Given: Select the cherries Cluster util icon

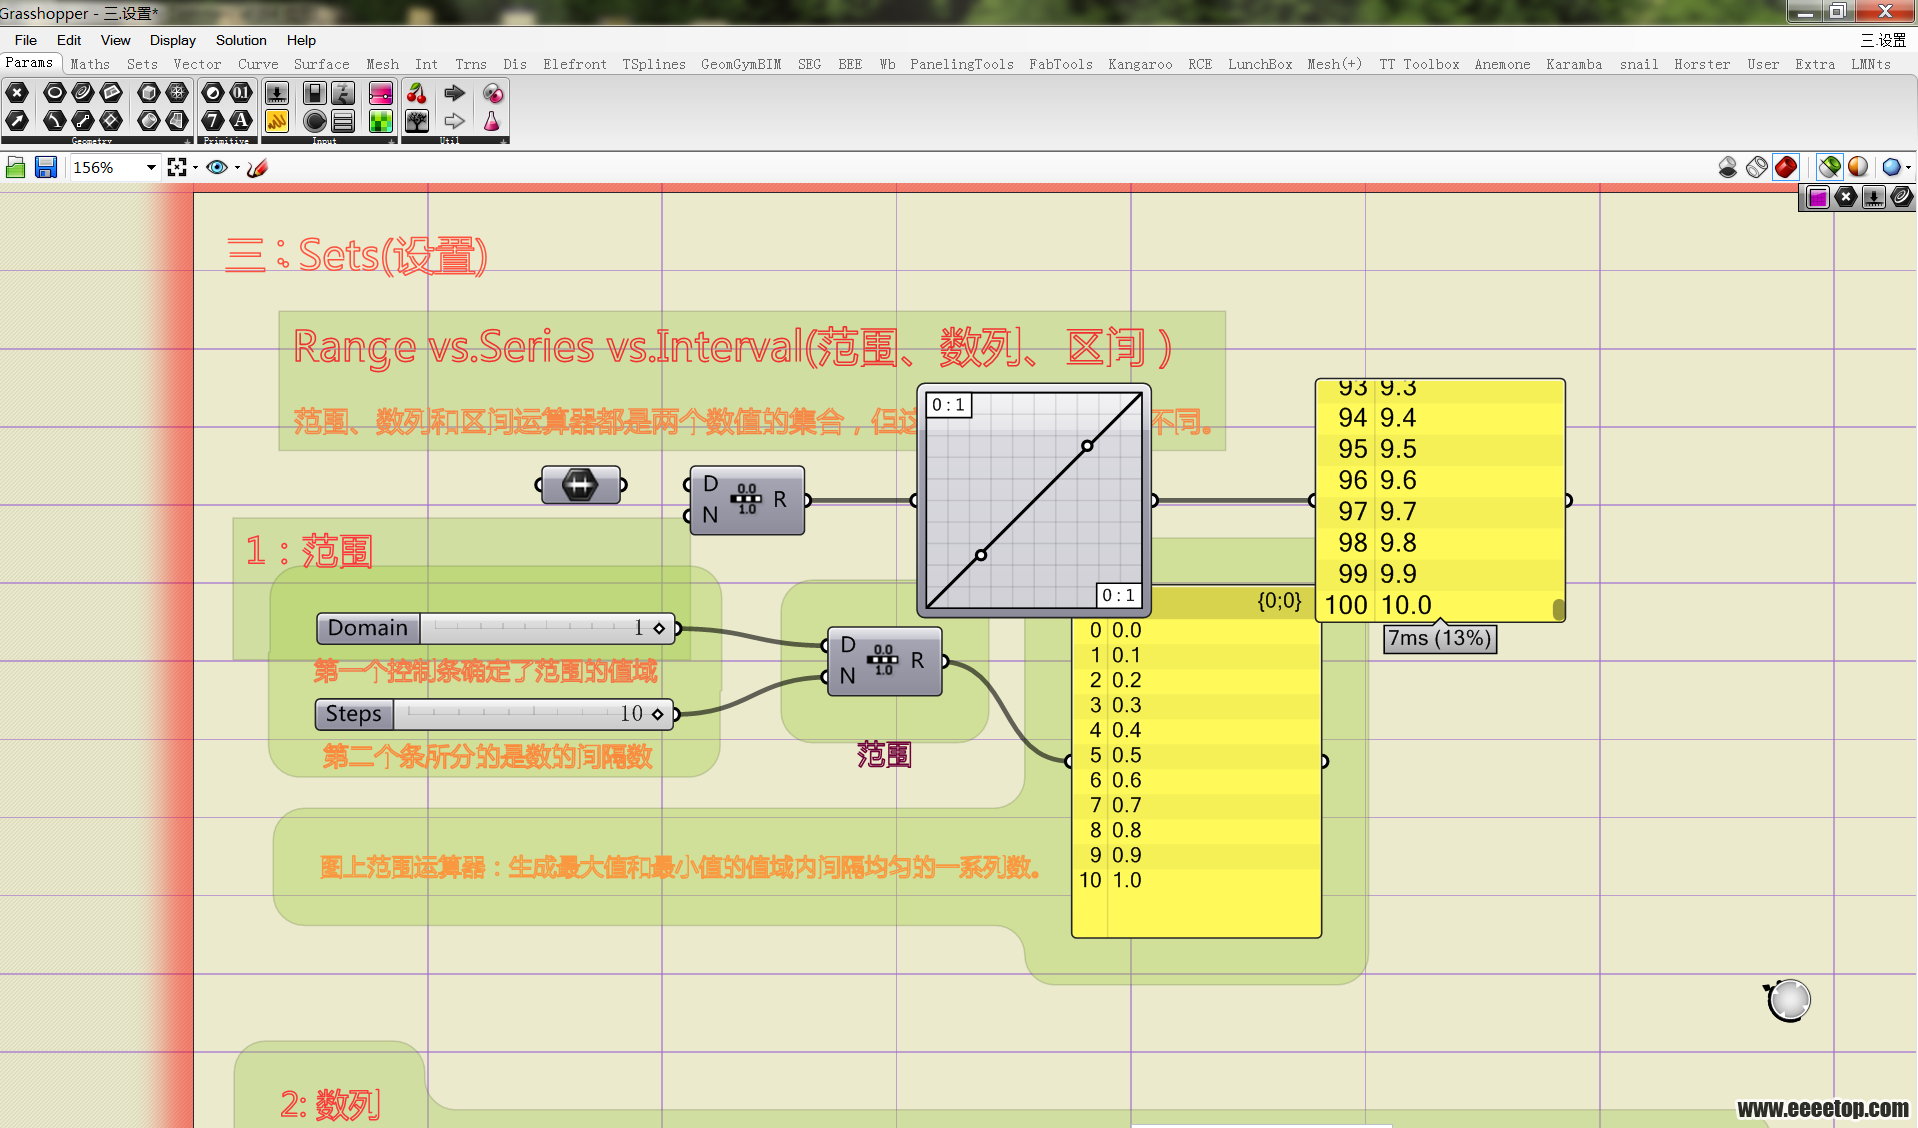Looking at the screenshot, I should (417, 94).
